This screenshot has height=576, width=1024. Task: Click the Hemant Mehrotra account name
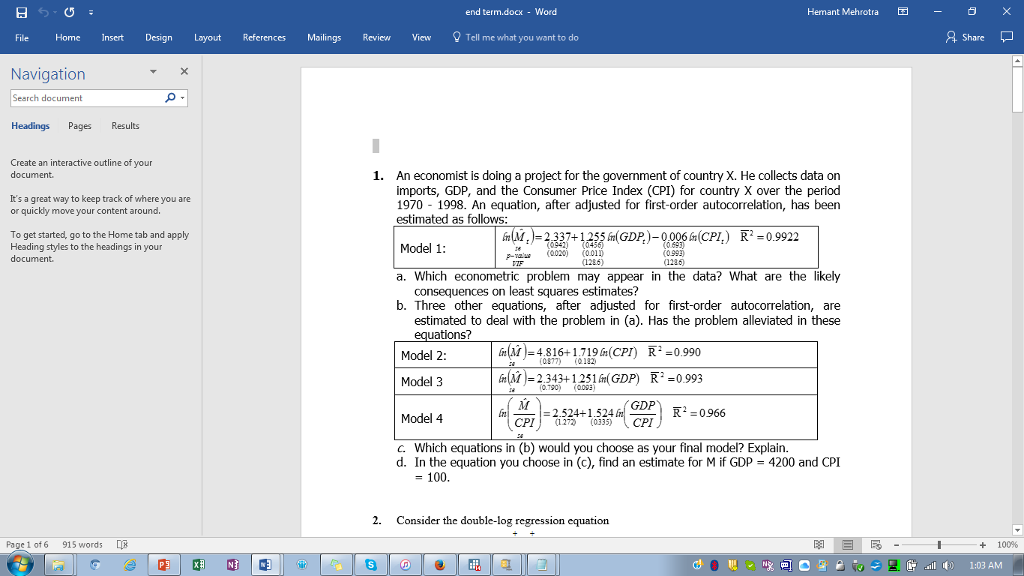tap(842, 12)
